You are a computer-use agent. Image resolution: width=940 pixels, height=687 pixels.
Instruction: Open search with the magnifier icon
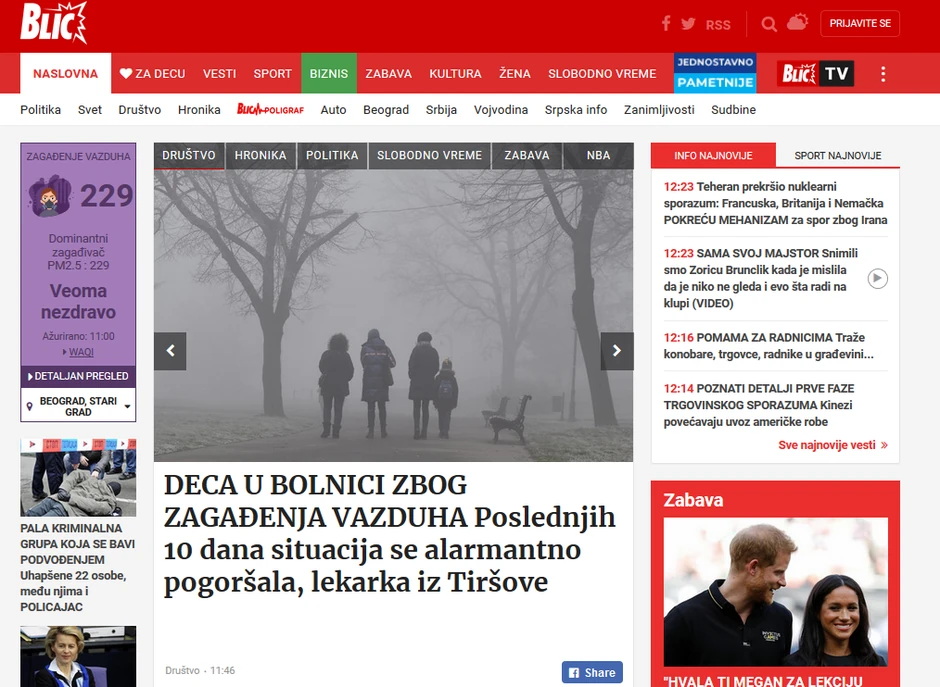coord(768,23)
